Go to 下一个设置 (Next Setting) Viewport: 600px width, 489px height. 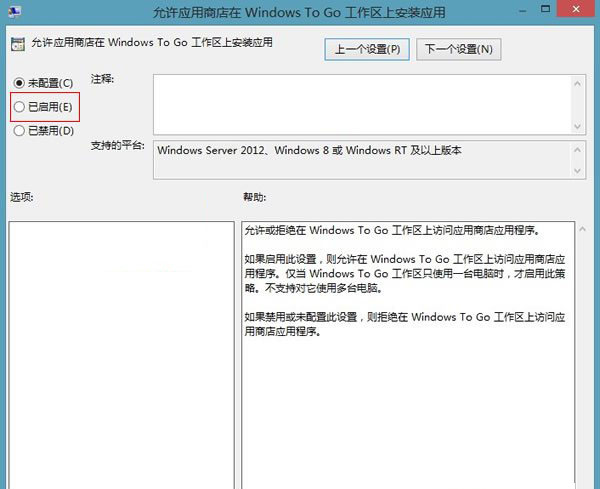click(x=458, y=49)
